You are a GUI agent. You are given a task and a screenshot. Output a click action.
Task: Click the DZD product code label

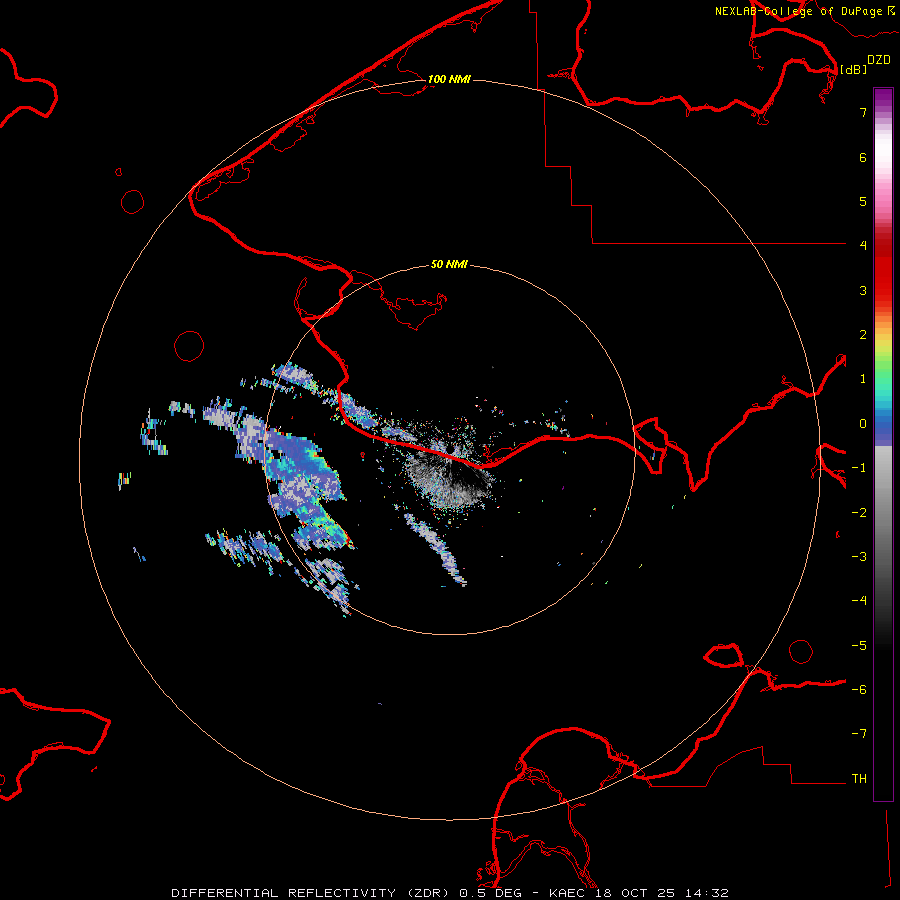tap(879, 60)
